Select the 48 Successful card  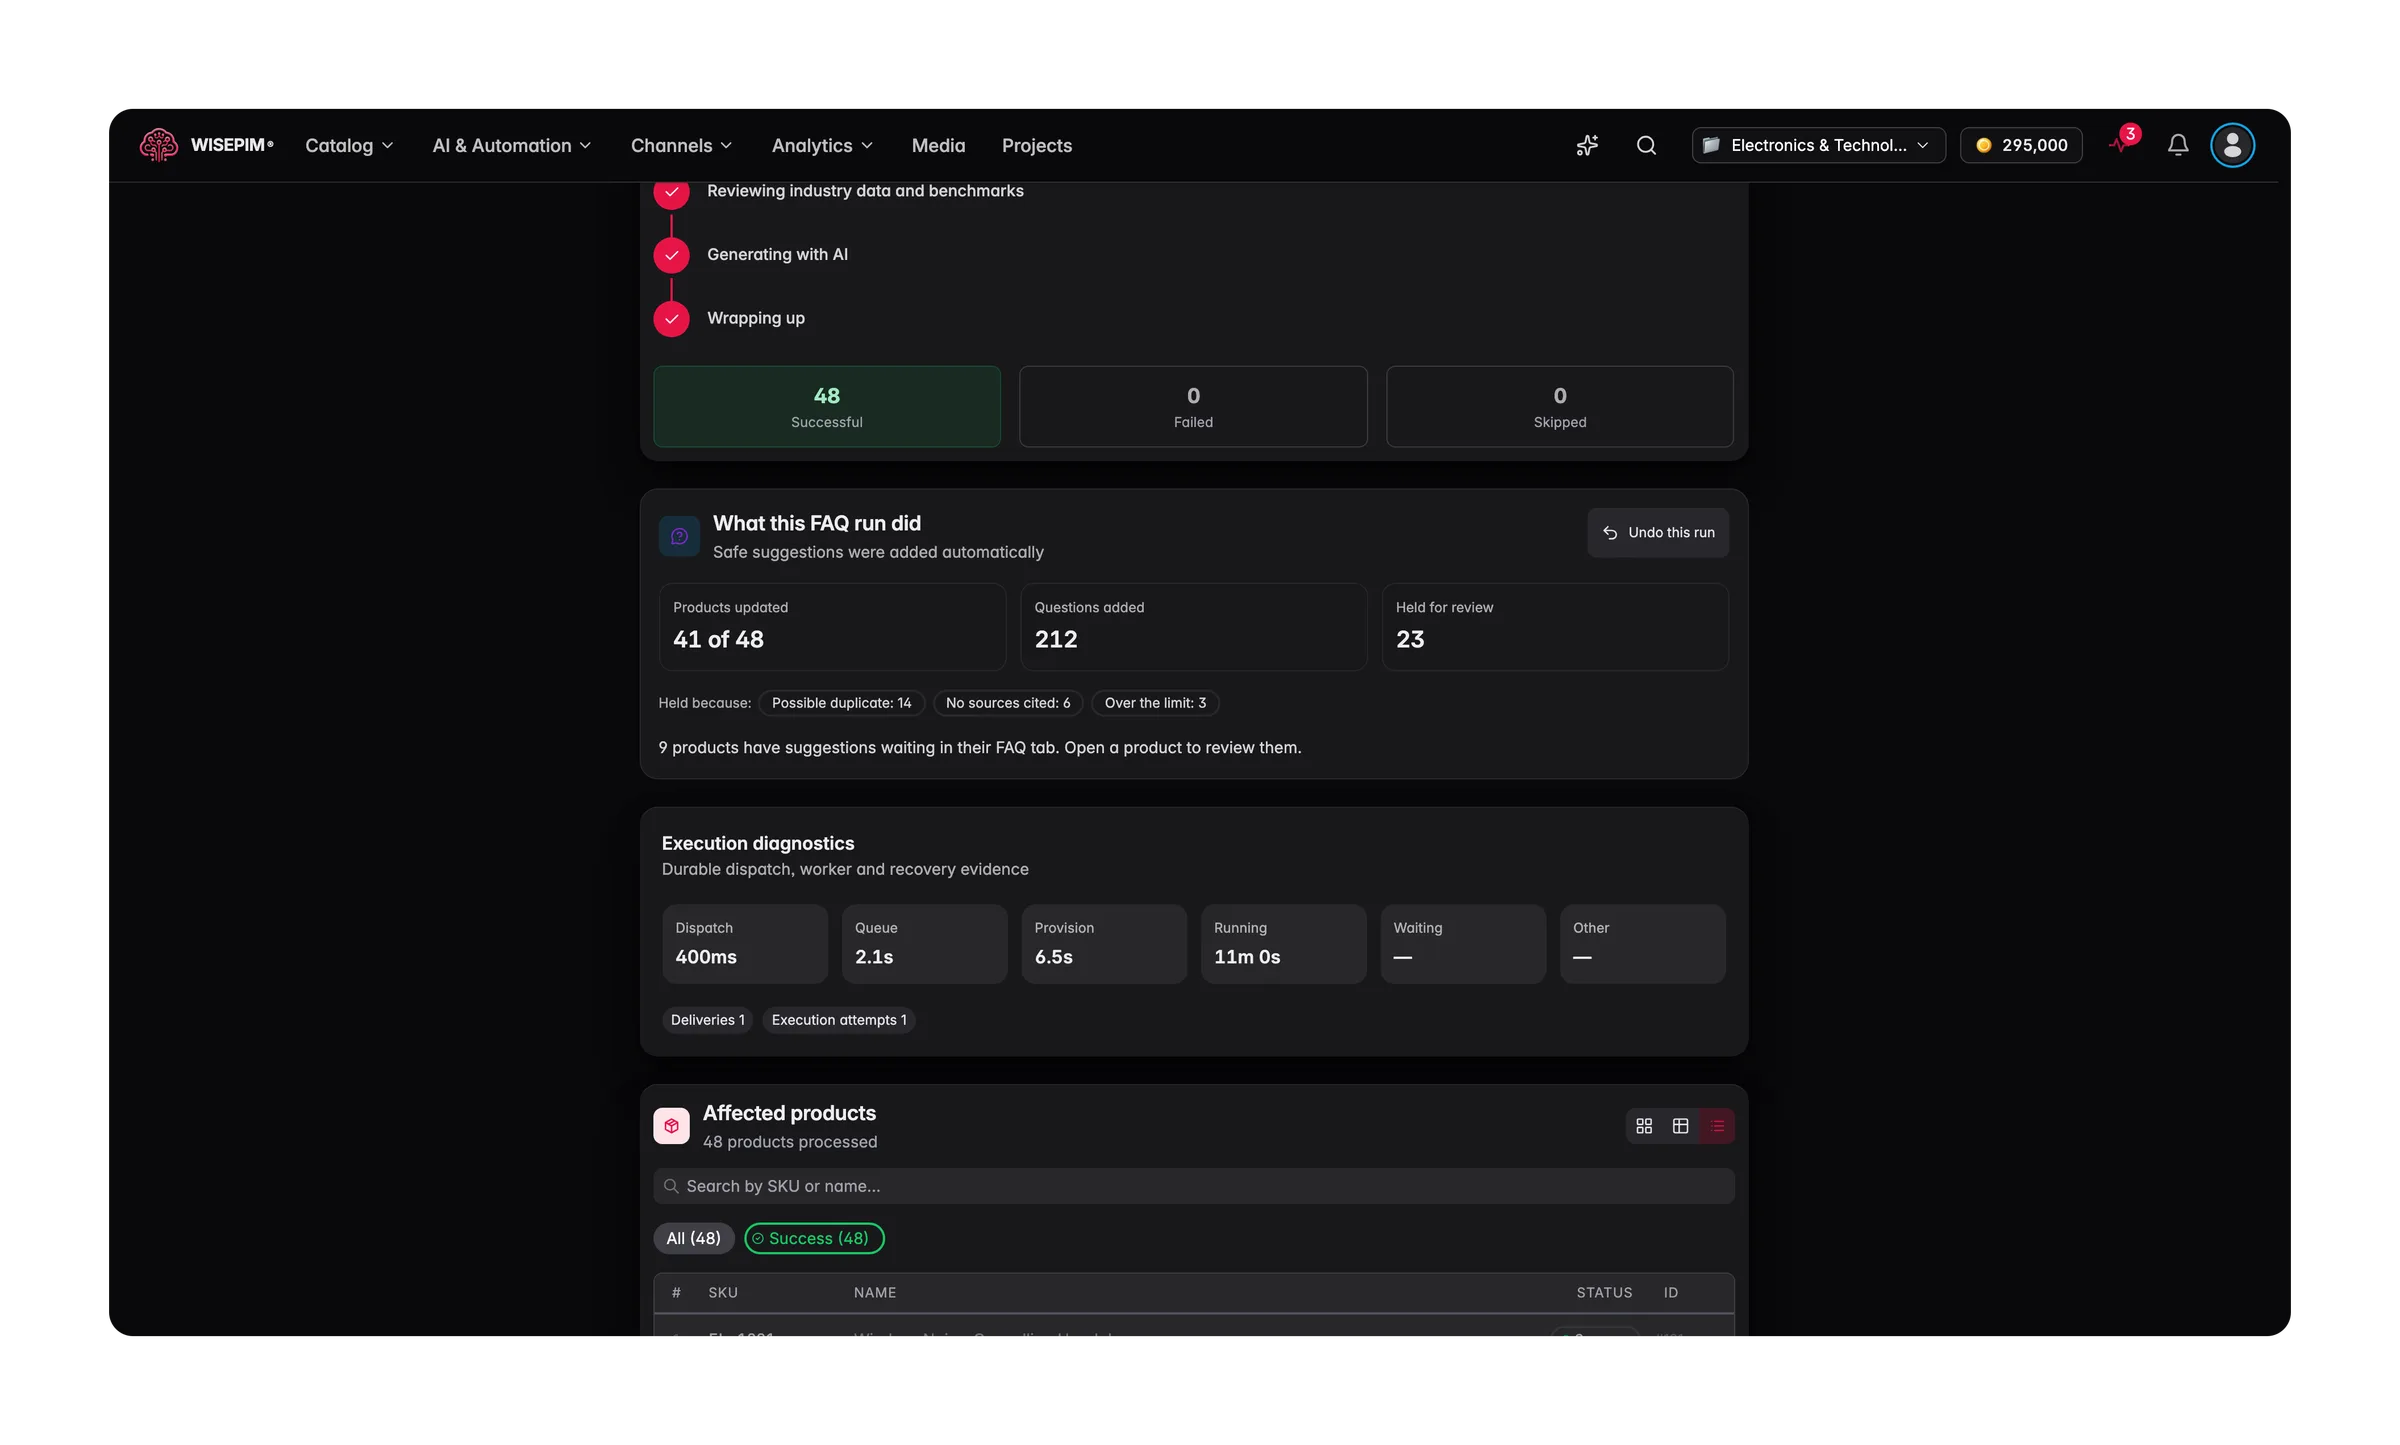(x=826, y=406)
